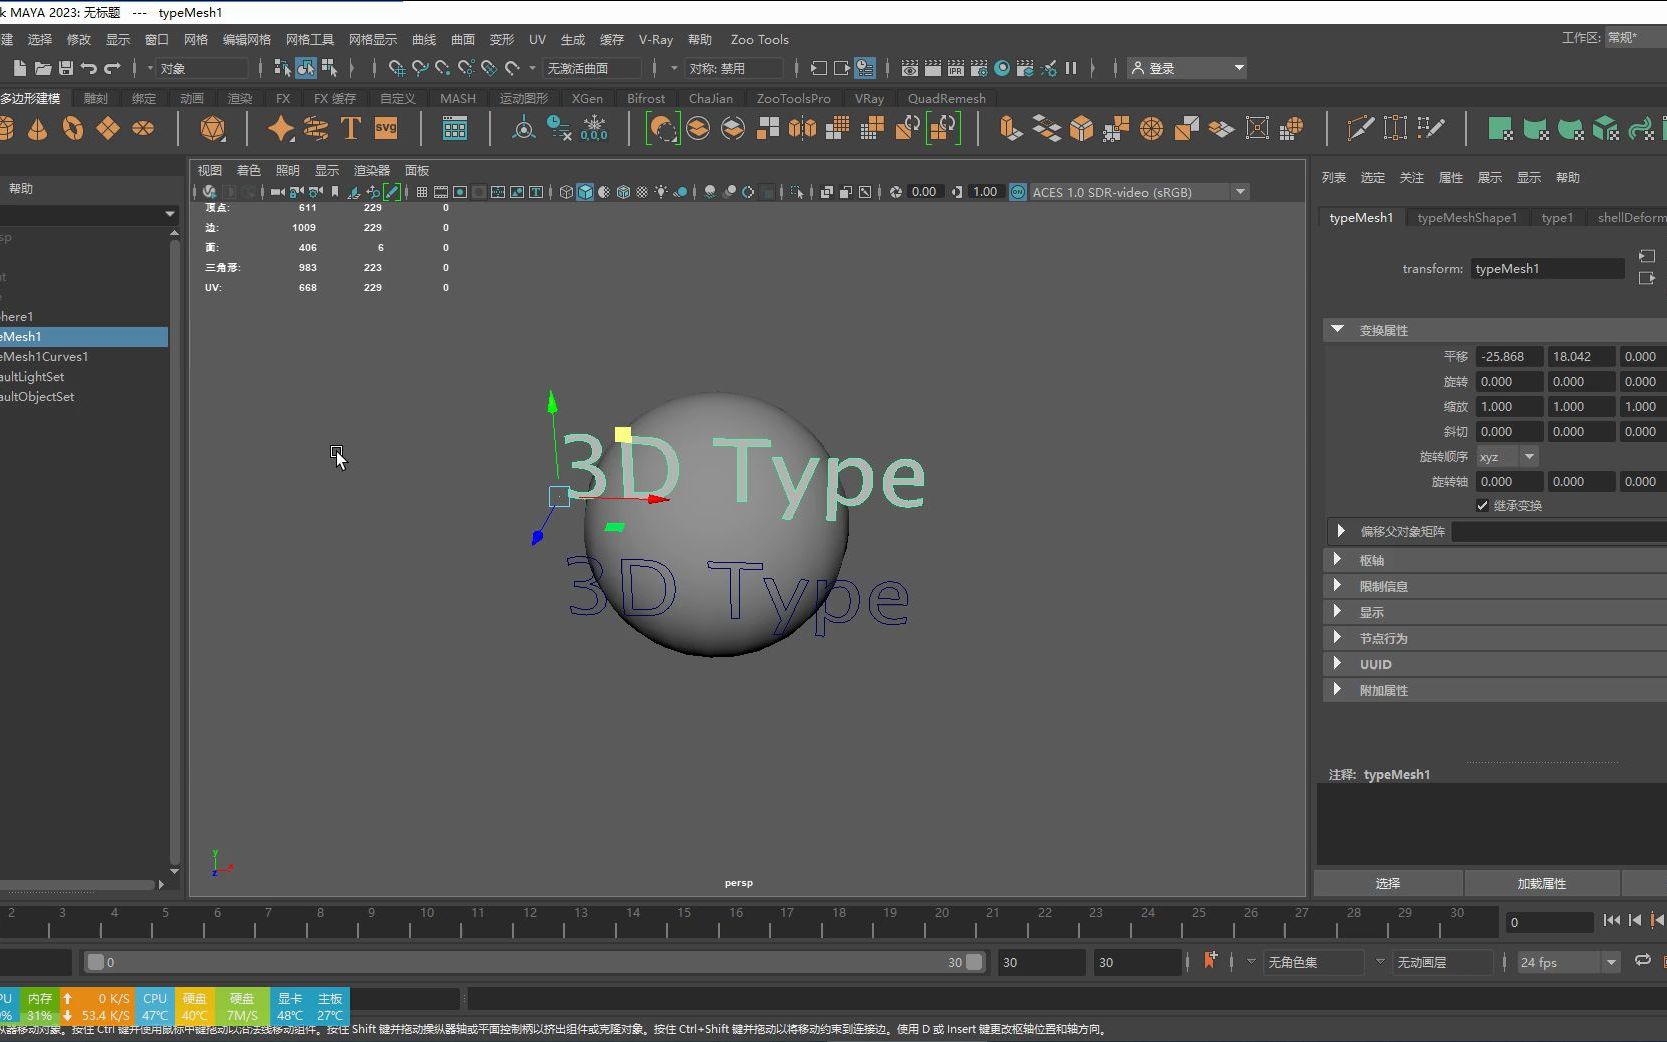Open the rotate order xyz dropdown
1667x1042 pixels.
pyautogui.click(x=1507, y=456)
